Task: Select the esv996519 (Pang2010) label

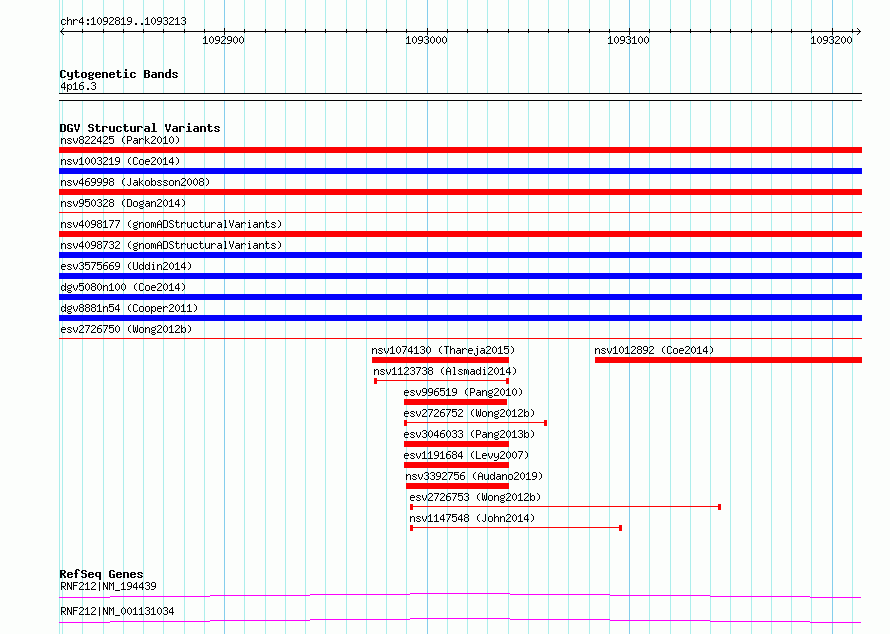Action: pos(463,392)
